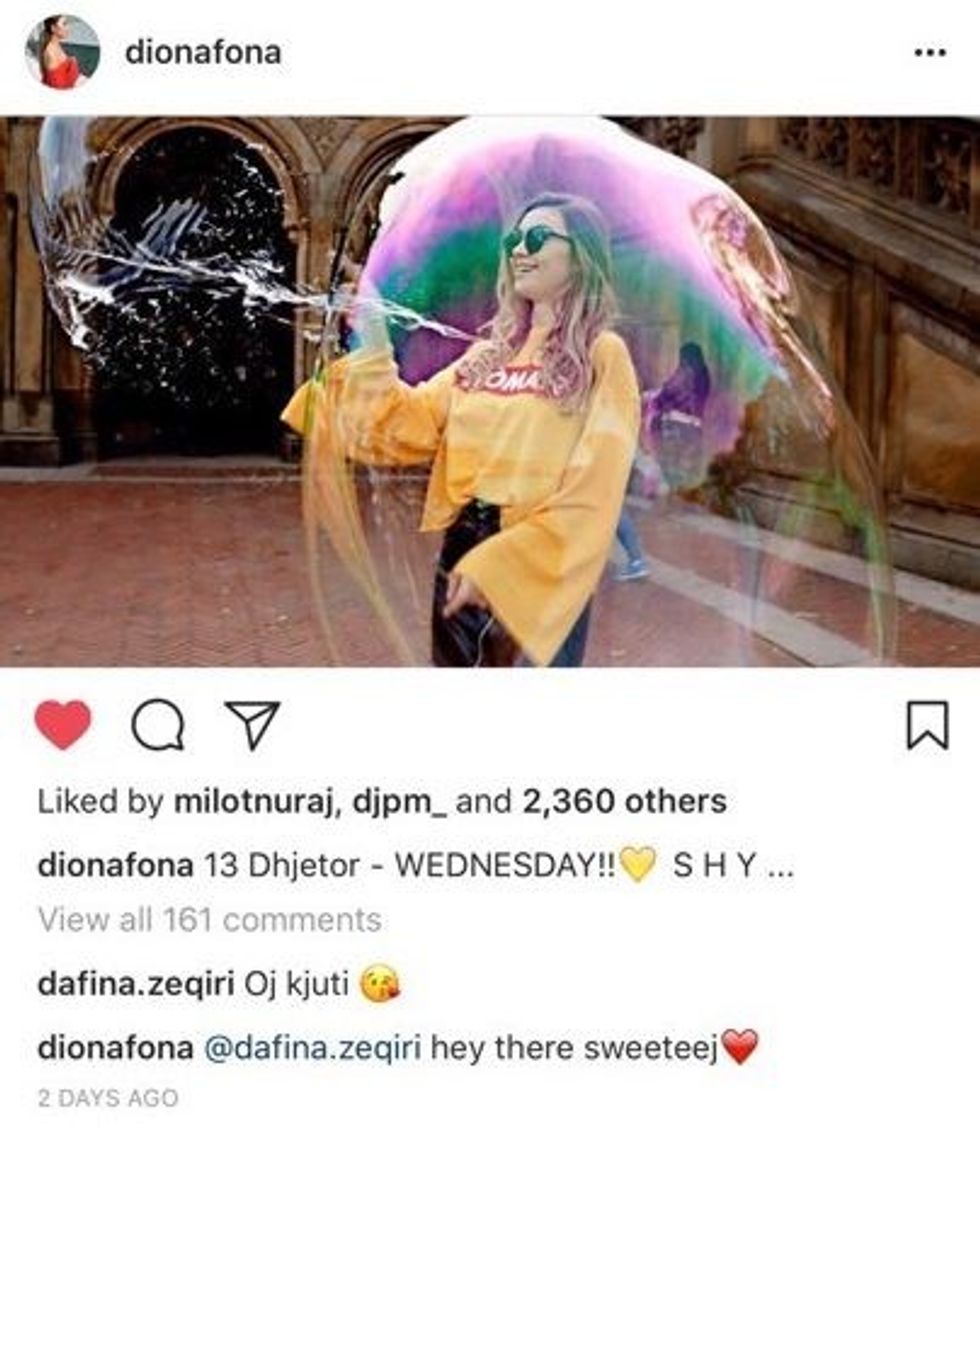This screenshot has width=980, height=1371.
Task: Save the post with the bookmark icon
Action: (x=927, y=725)
